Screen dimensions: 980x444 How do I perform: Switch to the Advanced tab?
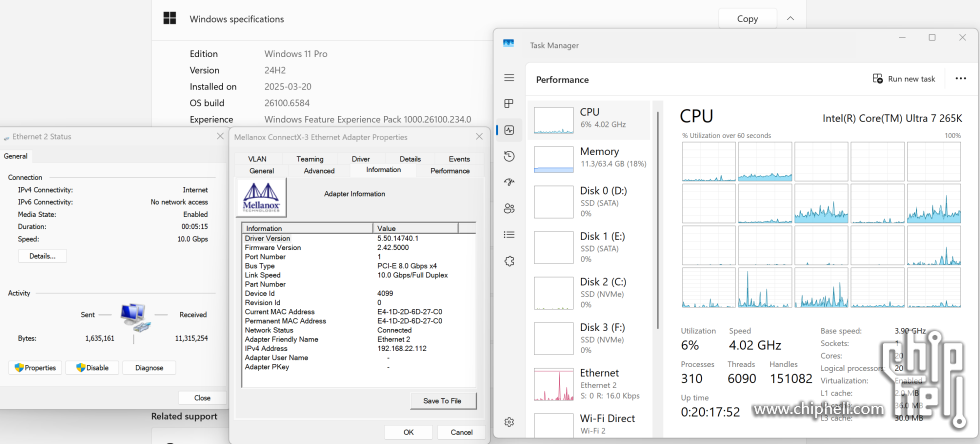pos(319,171)
